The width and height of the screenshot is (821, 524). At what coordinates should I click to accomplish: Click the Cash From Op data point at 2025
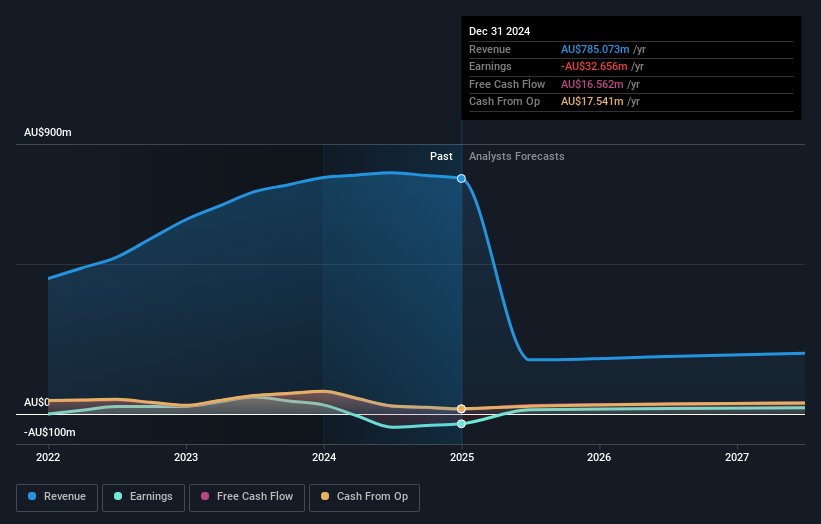click(x=461, y=408)
